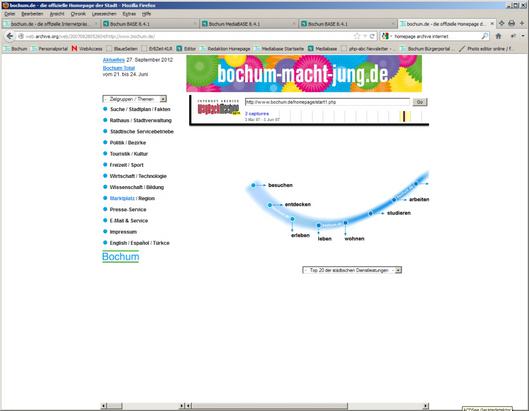Open the Lesezeichen menu
The width and height of the screenshot is (529, 411).
104,14
